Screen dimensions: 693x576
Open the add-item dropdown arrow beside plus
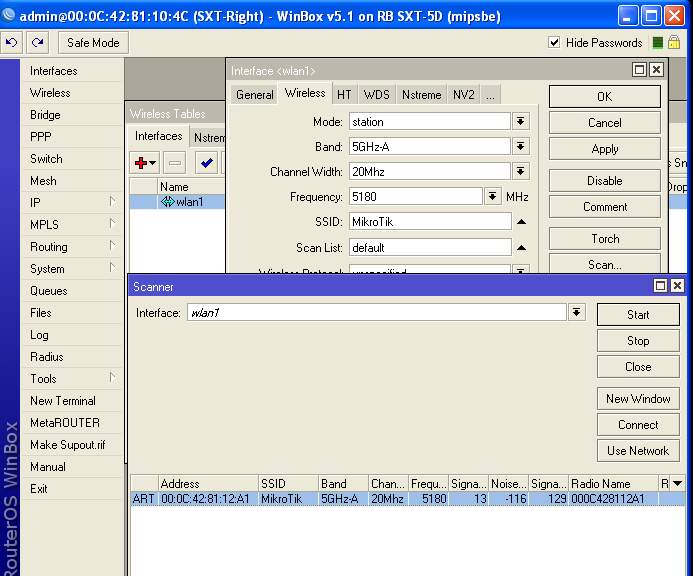(152, 163)
